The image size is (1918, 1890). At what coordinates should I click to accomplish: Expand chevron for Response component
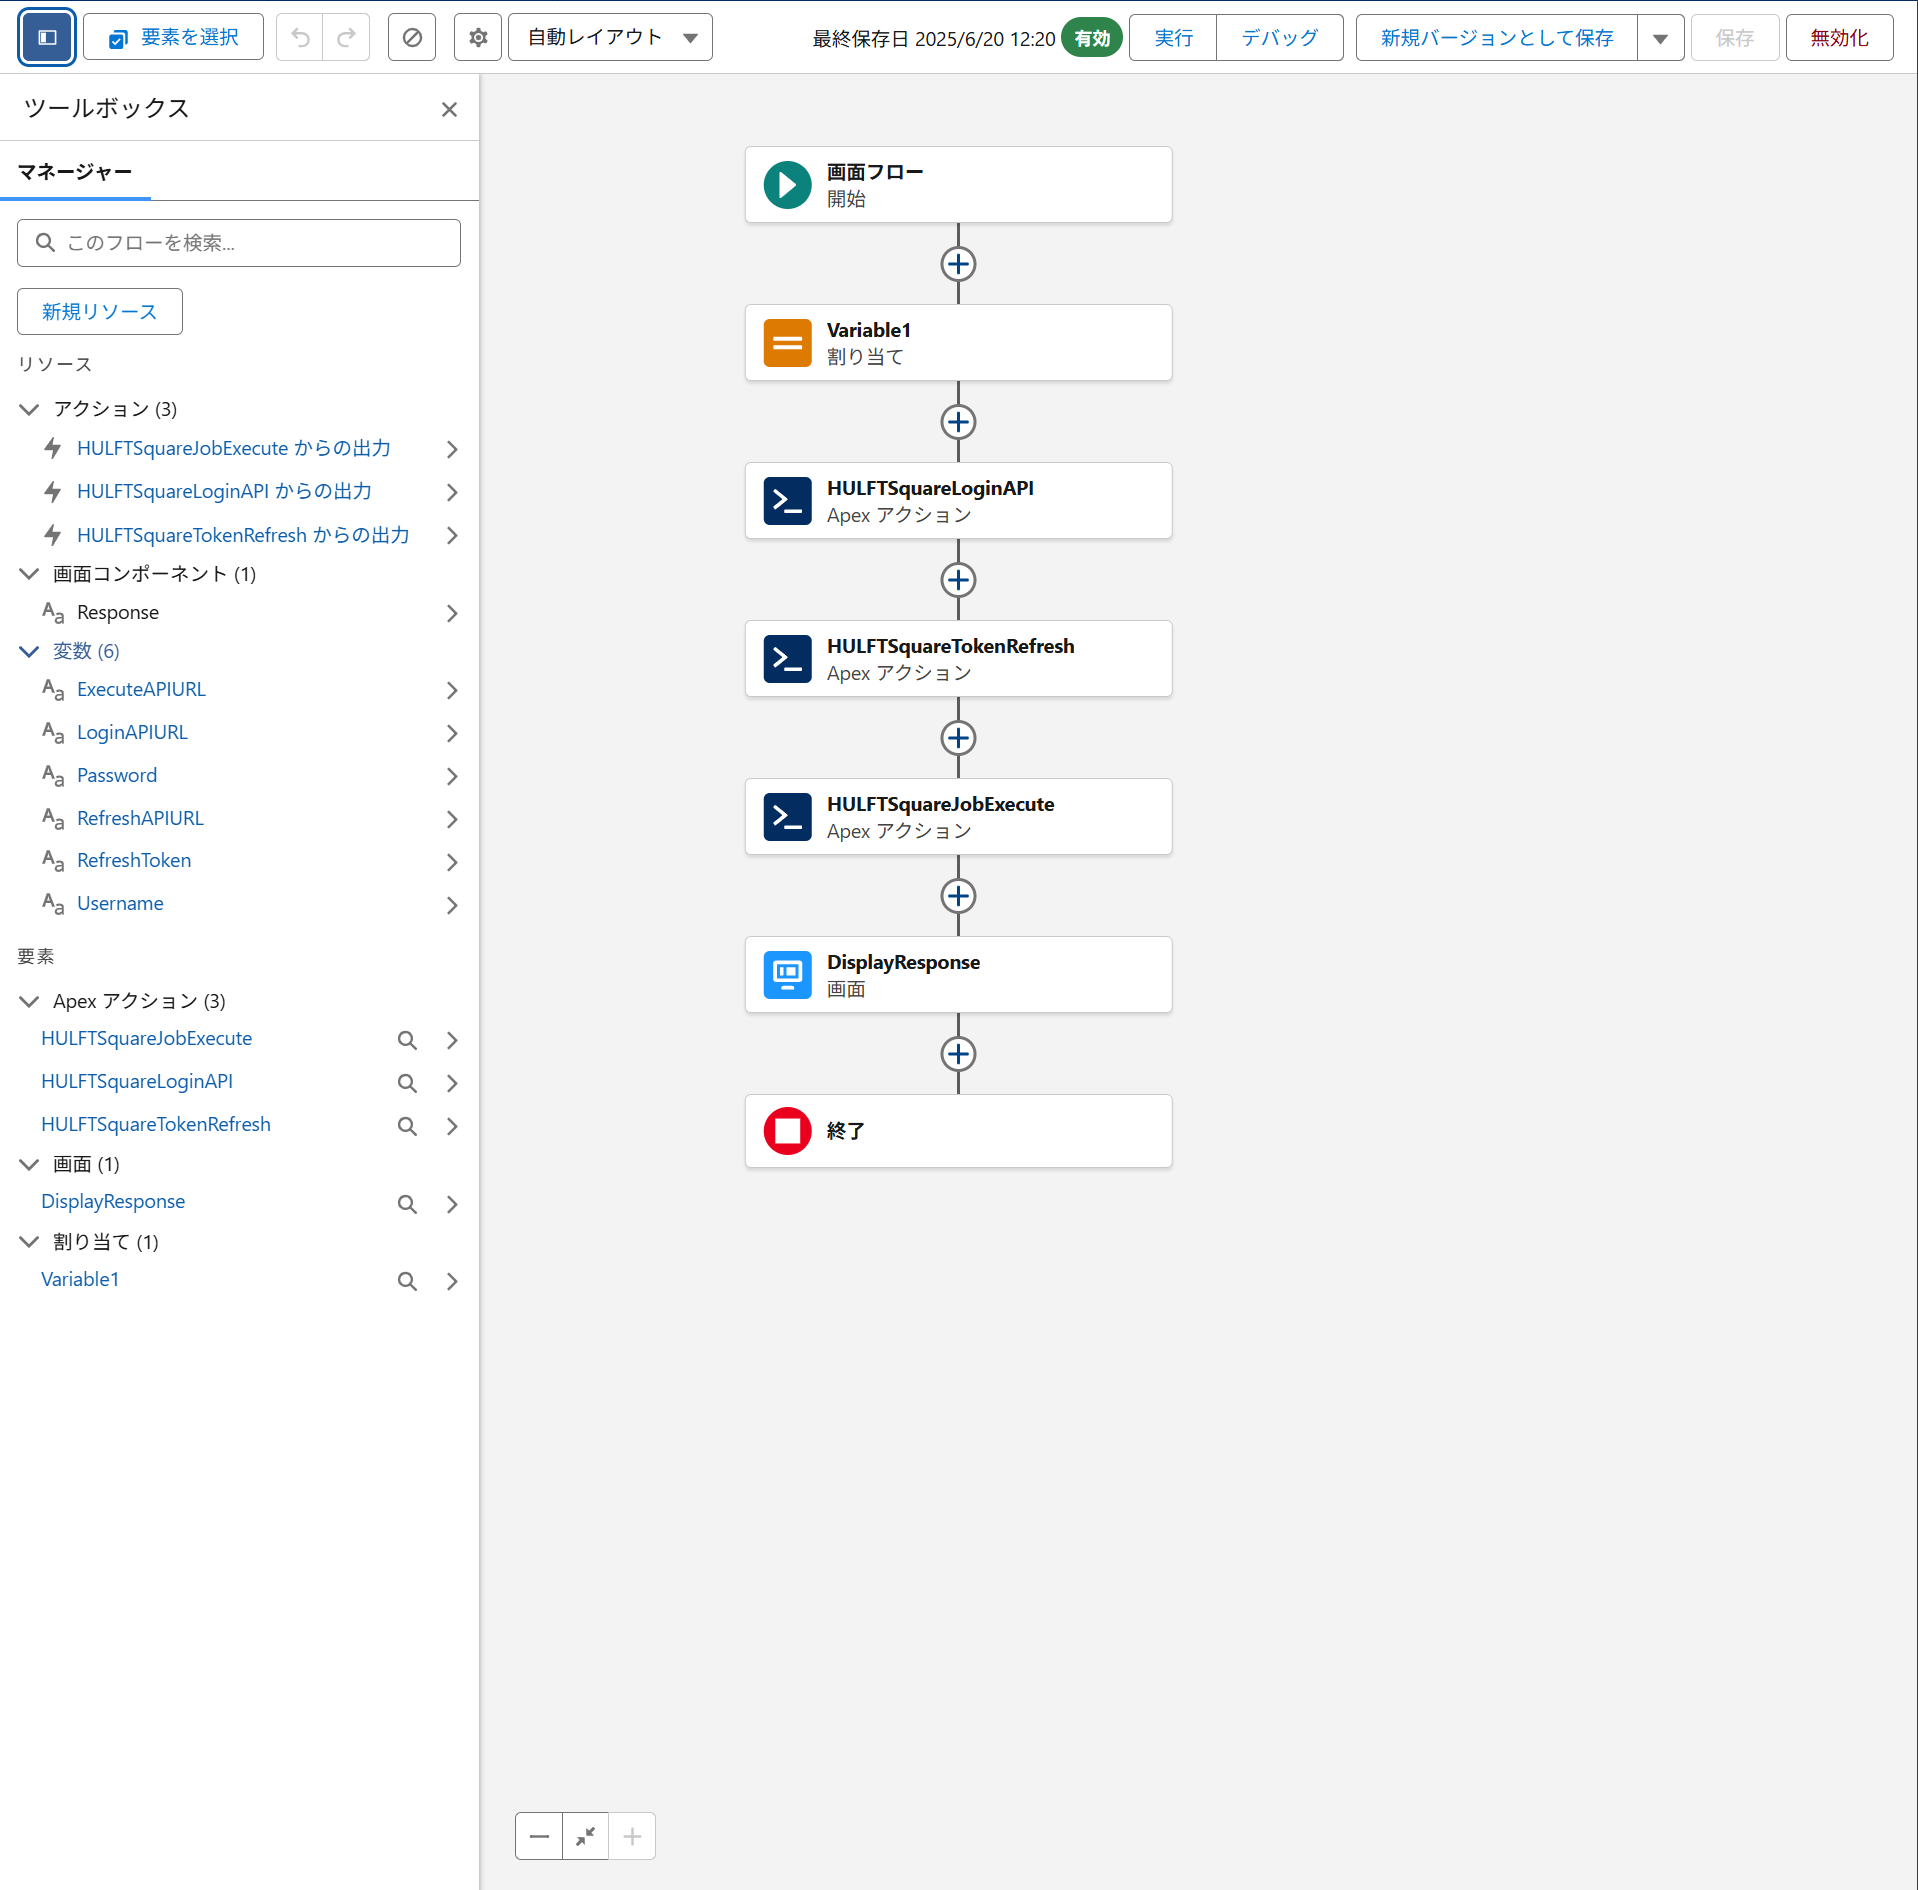pyautogui.click(x=452, y=613)
